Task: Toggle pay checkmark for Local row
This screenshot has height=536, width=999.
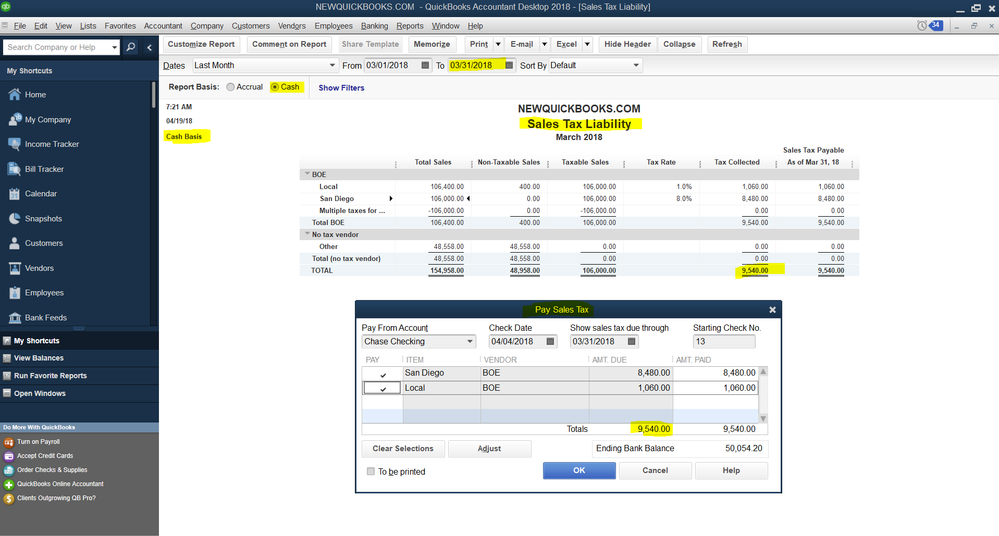Action: click(382, 388)
